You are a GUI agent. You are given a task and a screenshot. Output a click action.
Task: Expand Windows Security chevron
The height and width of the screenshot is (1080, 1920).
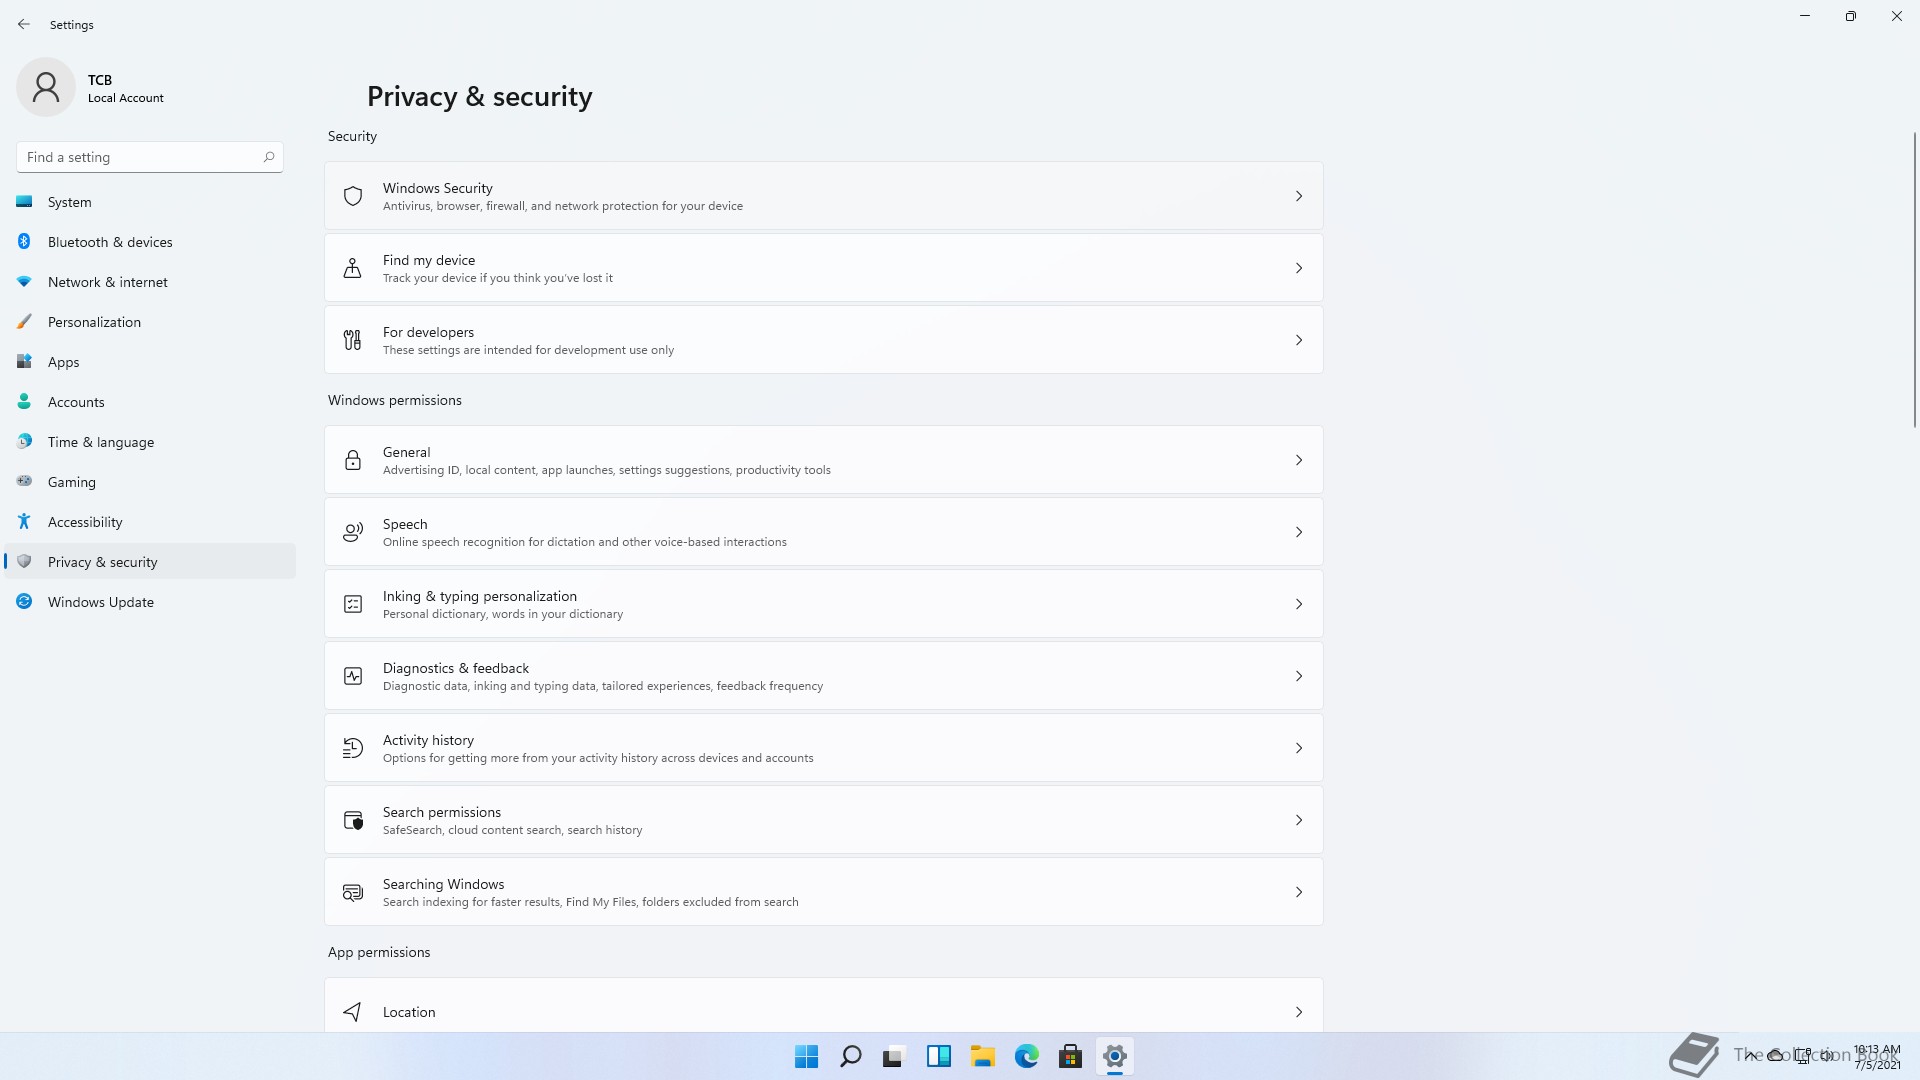pos(1299,196)
